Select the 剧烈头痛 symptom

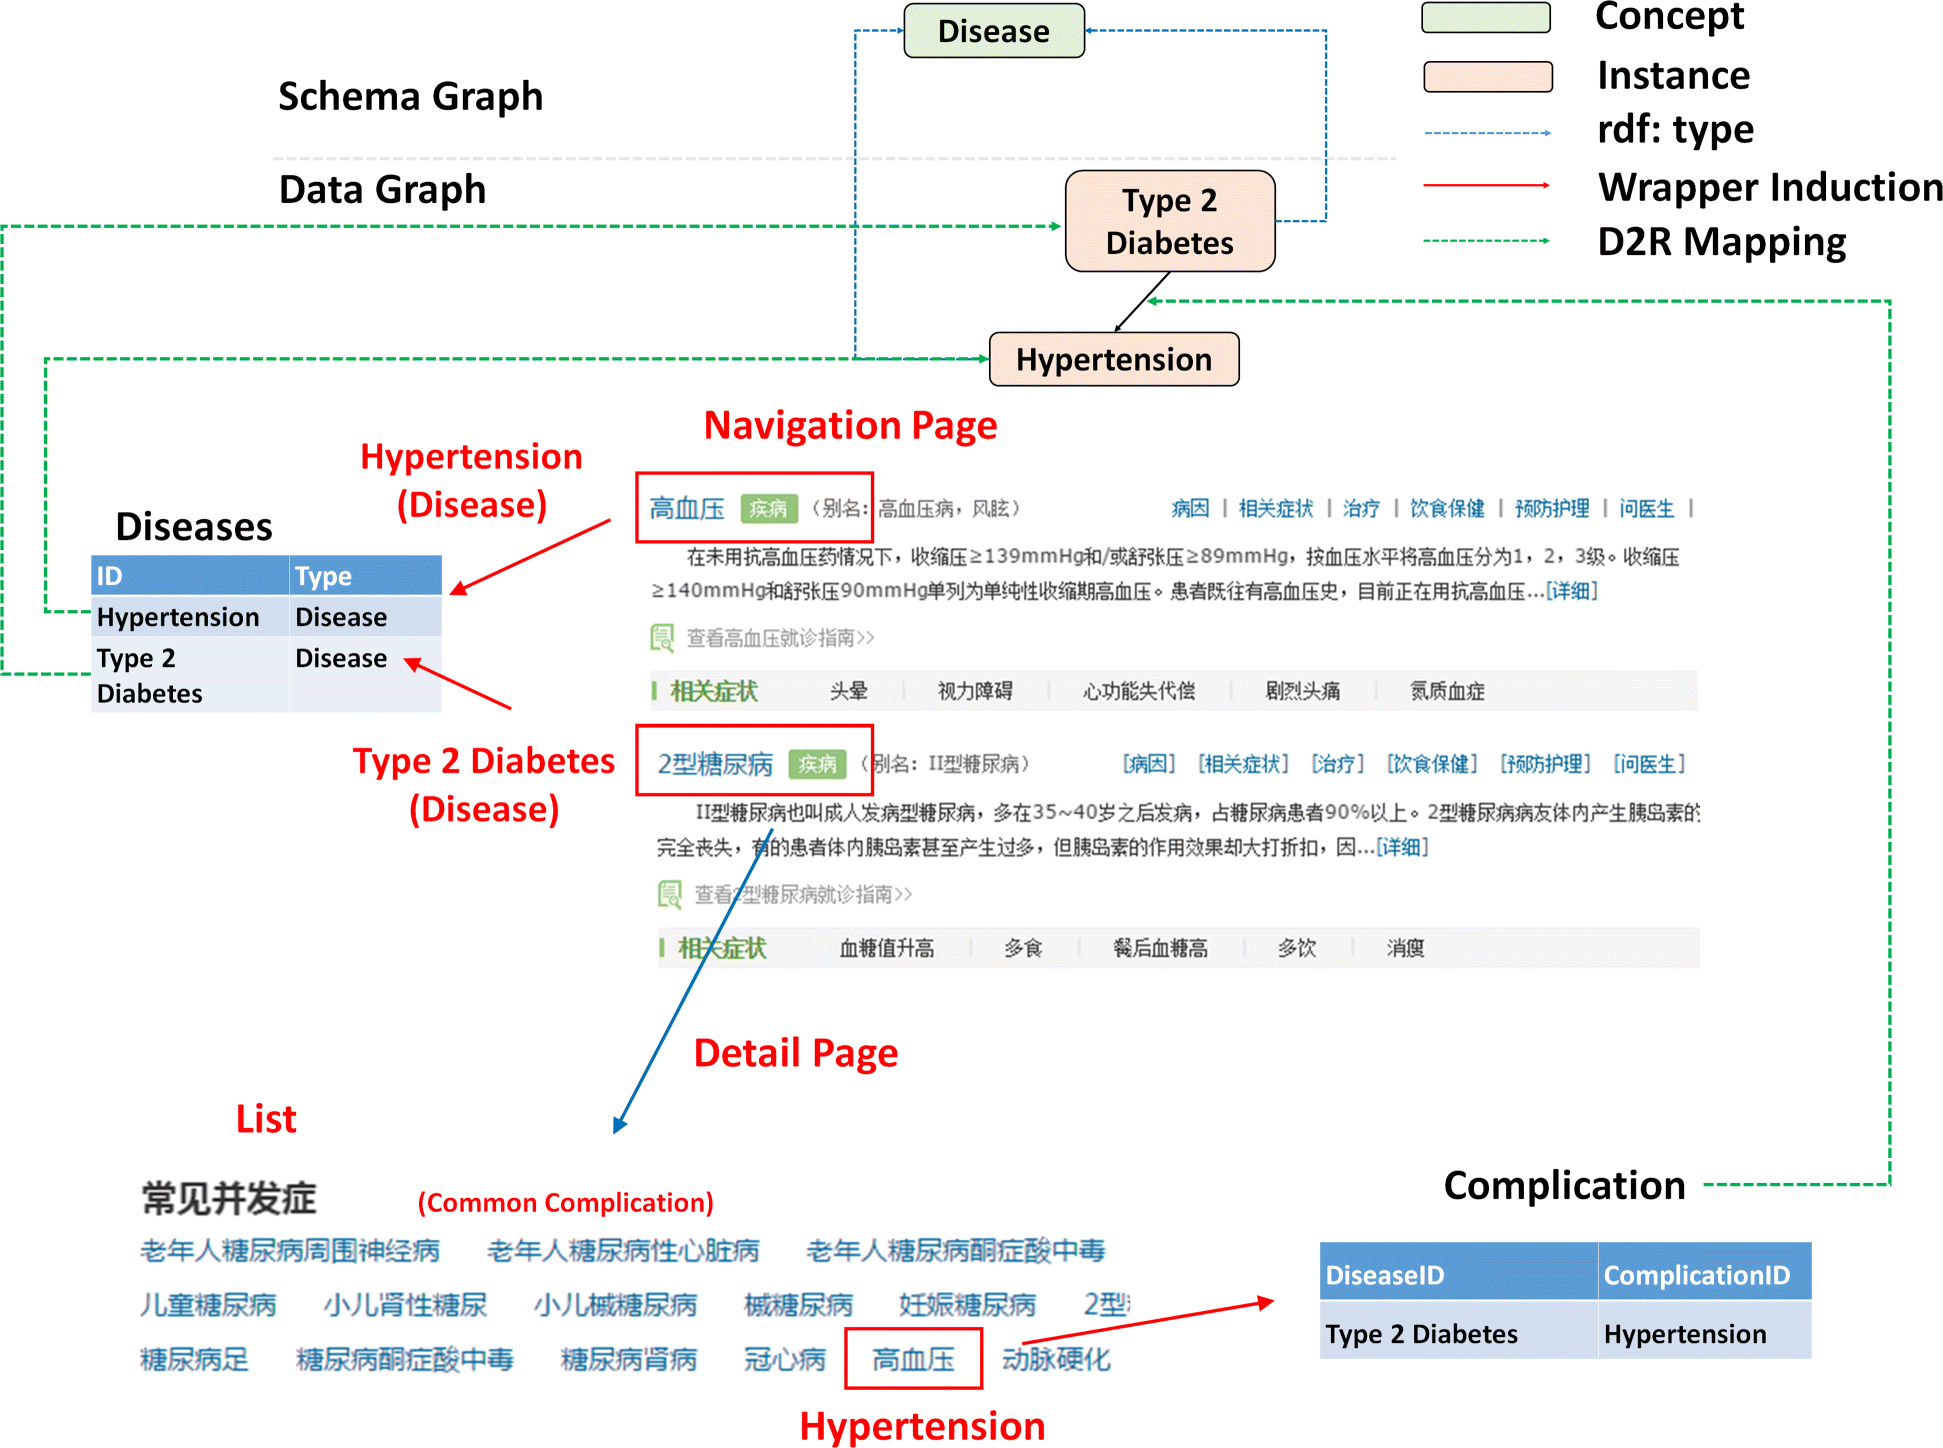(x=1302, y=690)
